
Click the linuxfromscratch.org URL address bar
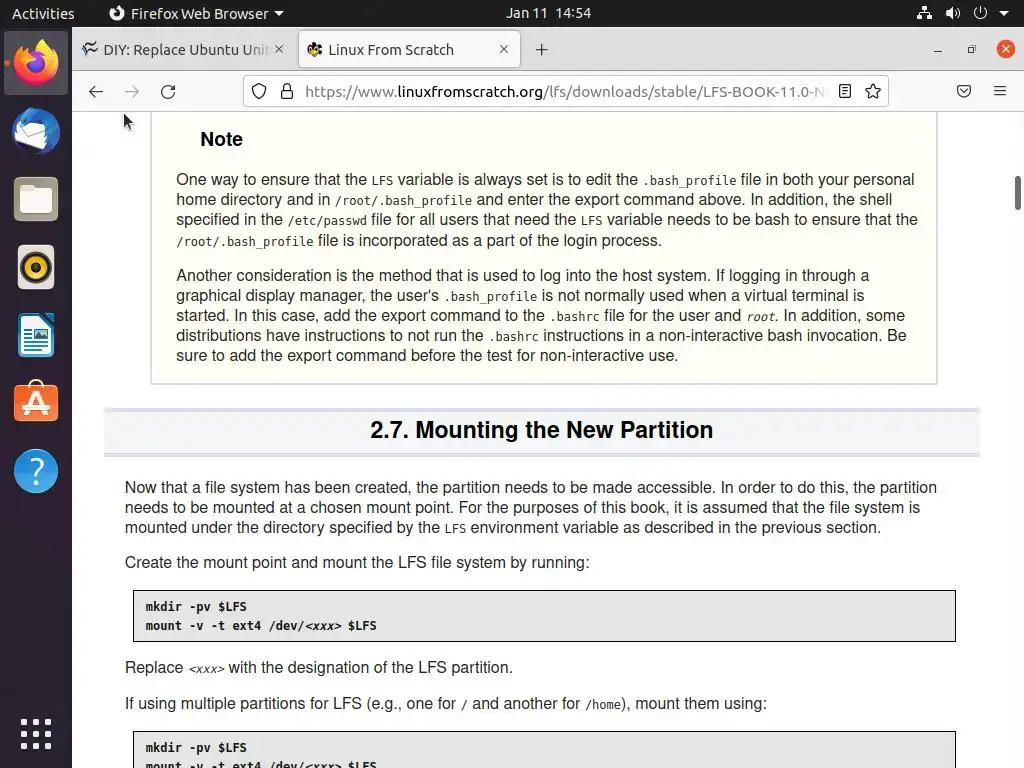tap(566, 91)
